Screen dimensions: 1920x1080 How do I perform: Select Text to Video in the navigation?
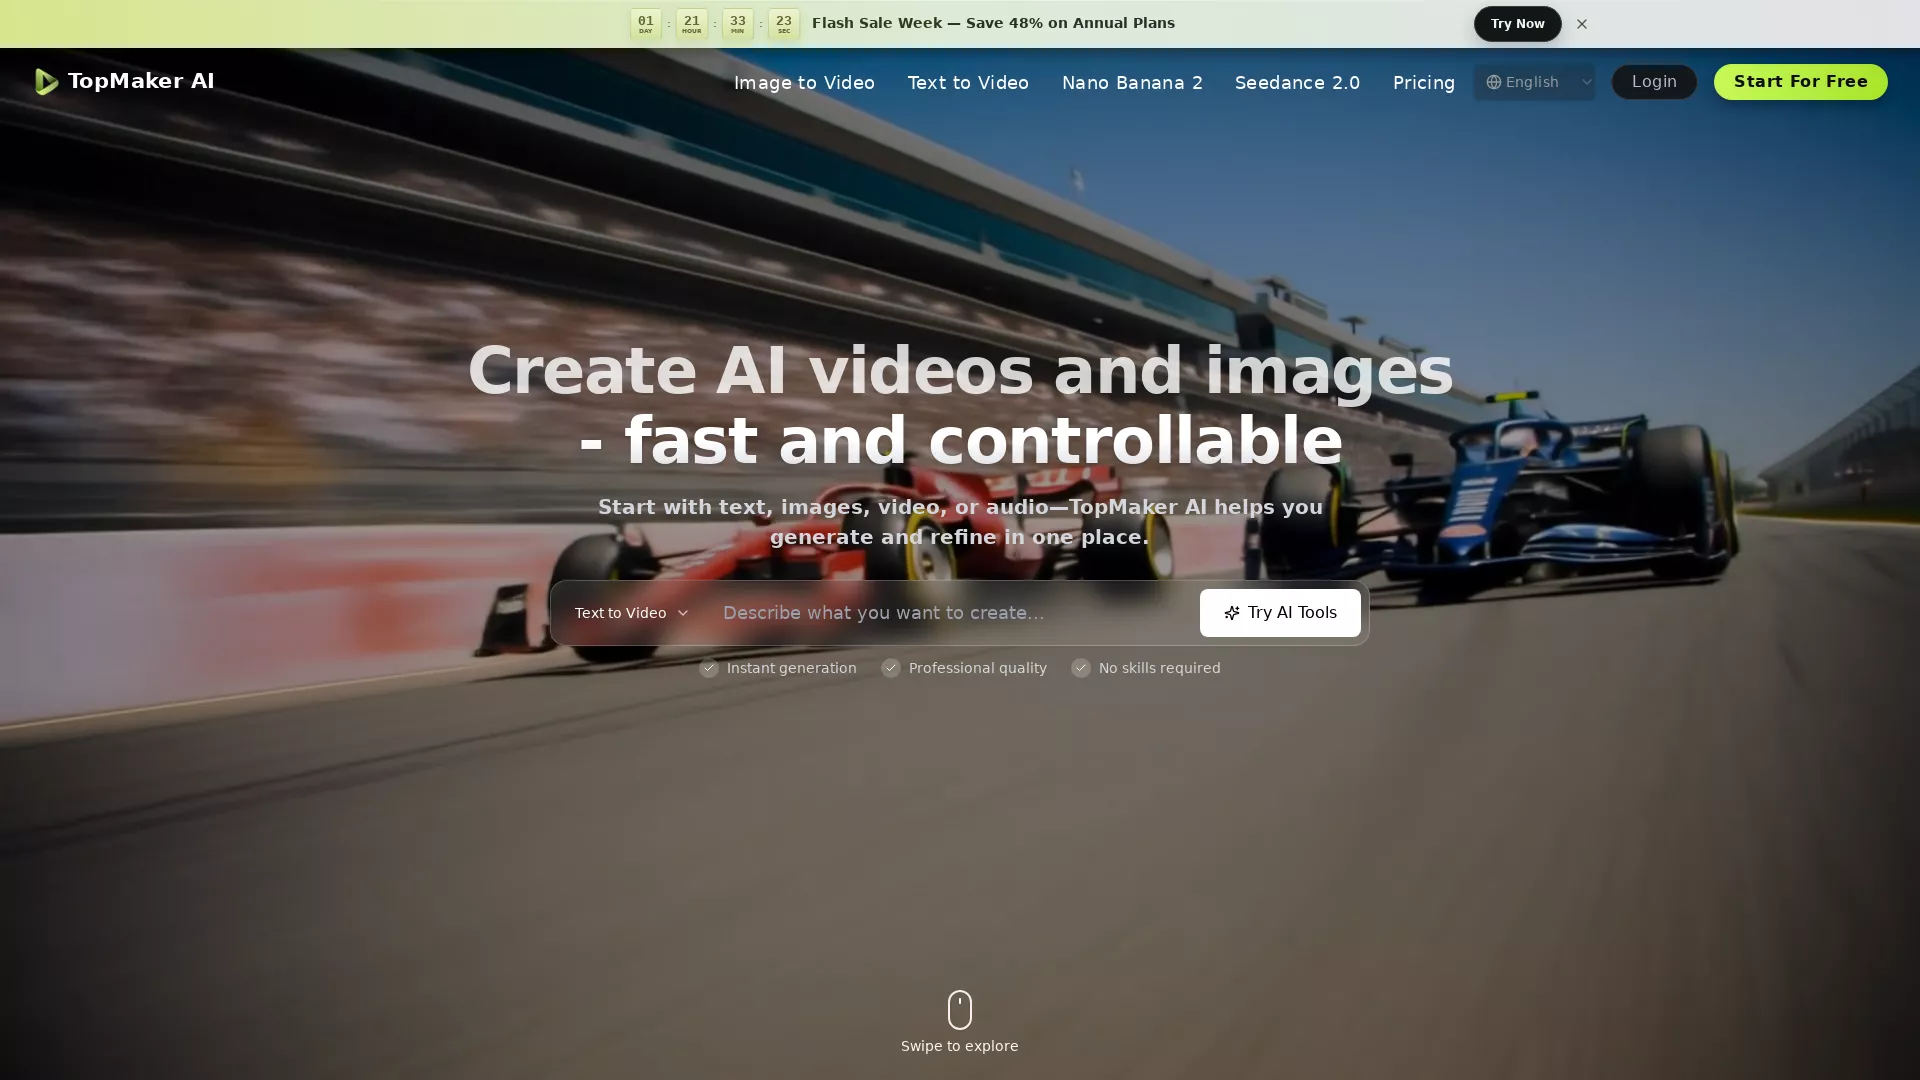coord(967,83)
